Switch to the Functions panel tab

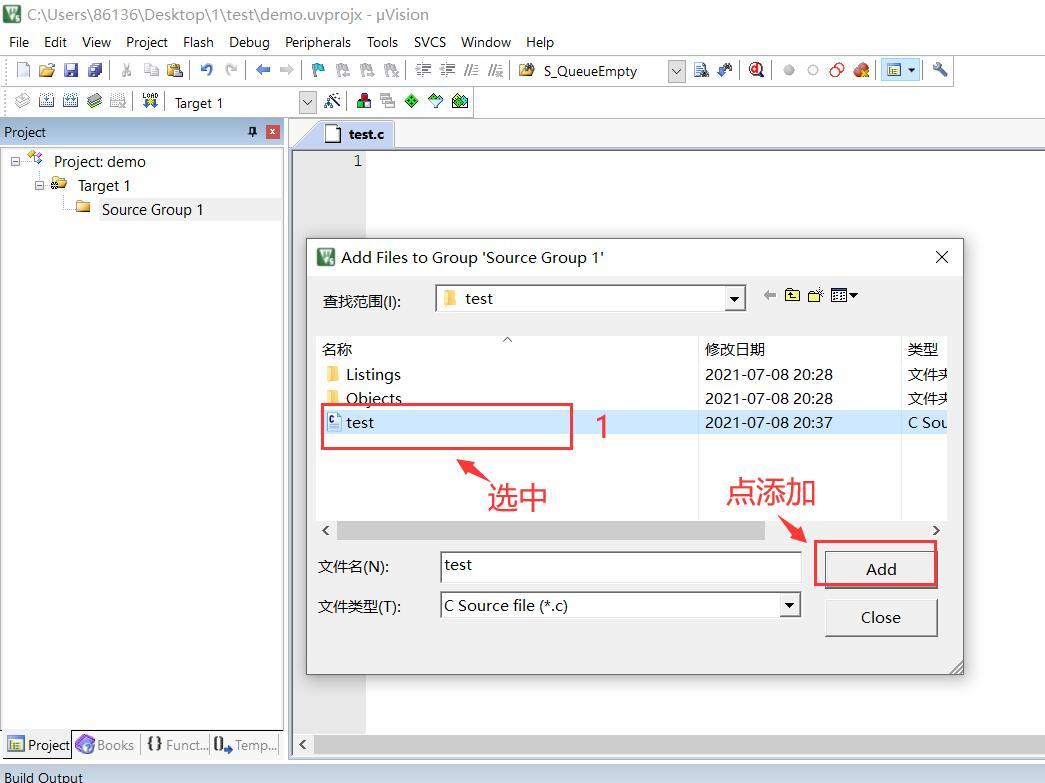click(177, 744)
